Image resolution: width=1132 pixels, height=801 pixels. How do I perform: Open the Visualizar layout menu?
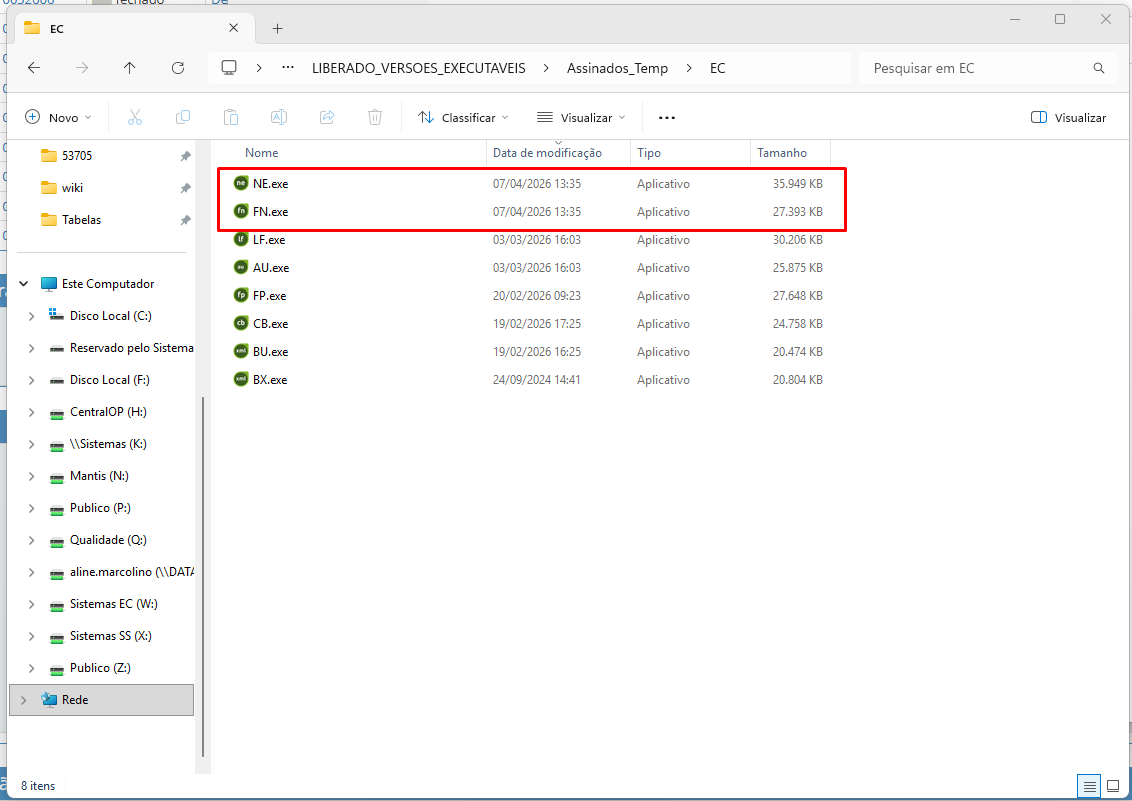tap(581, 118)
